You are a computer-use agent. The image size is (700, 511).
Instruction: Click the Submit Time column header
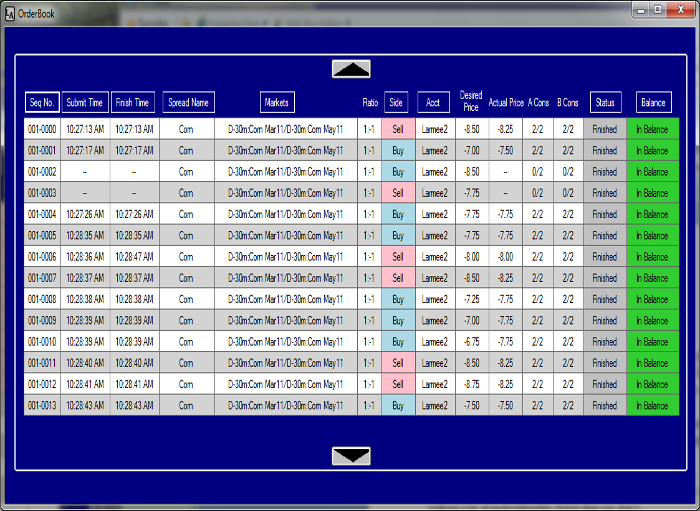click(84, 102)
